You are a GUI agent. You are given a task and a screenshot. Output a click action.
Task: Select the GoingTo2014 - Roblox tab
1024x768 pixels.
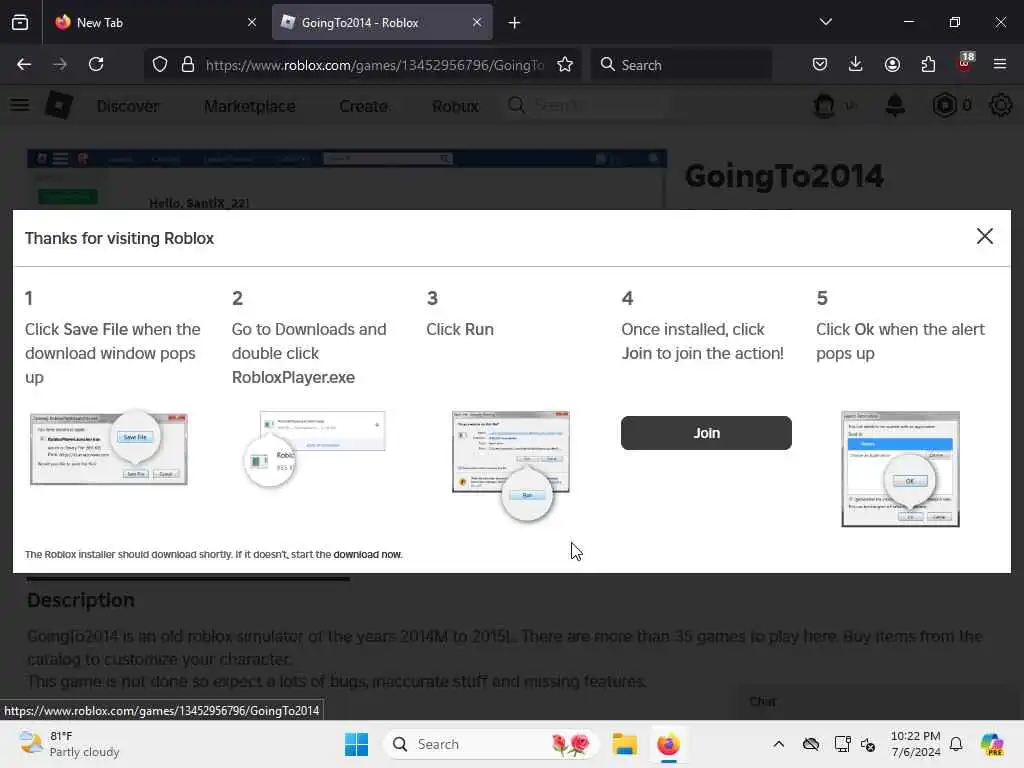coord(382,22)
